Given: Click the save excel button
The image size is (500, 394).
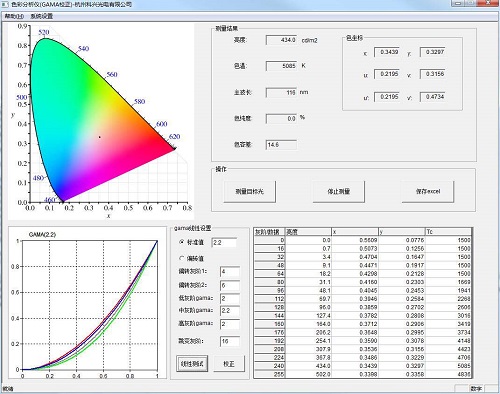Looking at the screenshot, I should pyautogui.click(x=428, y=191).
